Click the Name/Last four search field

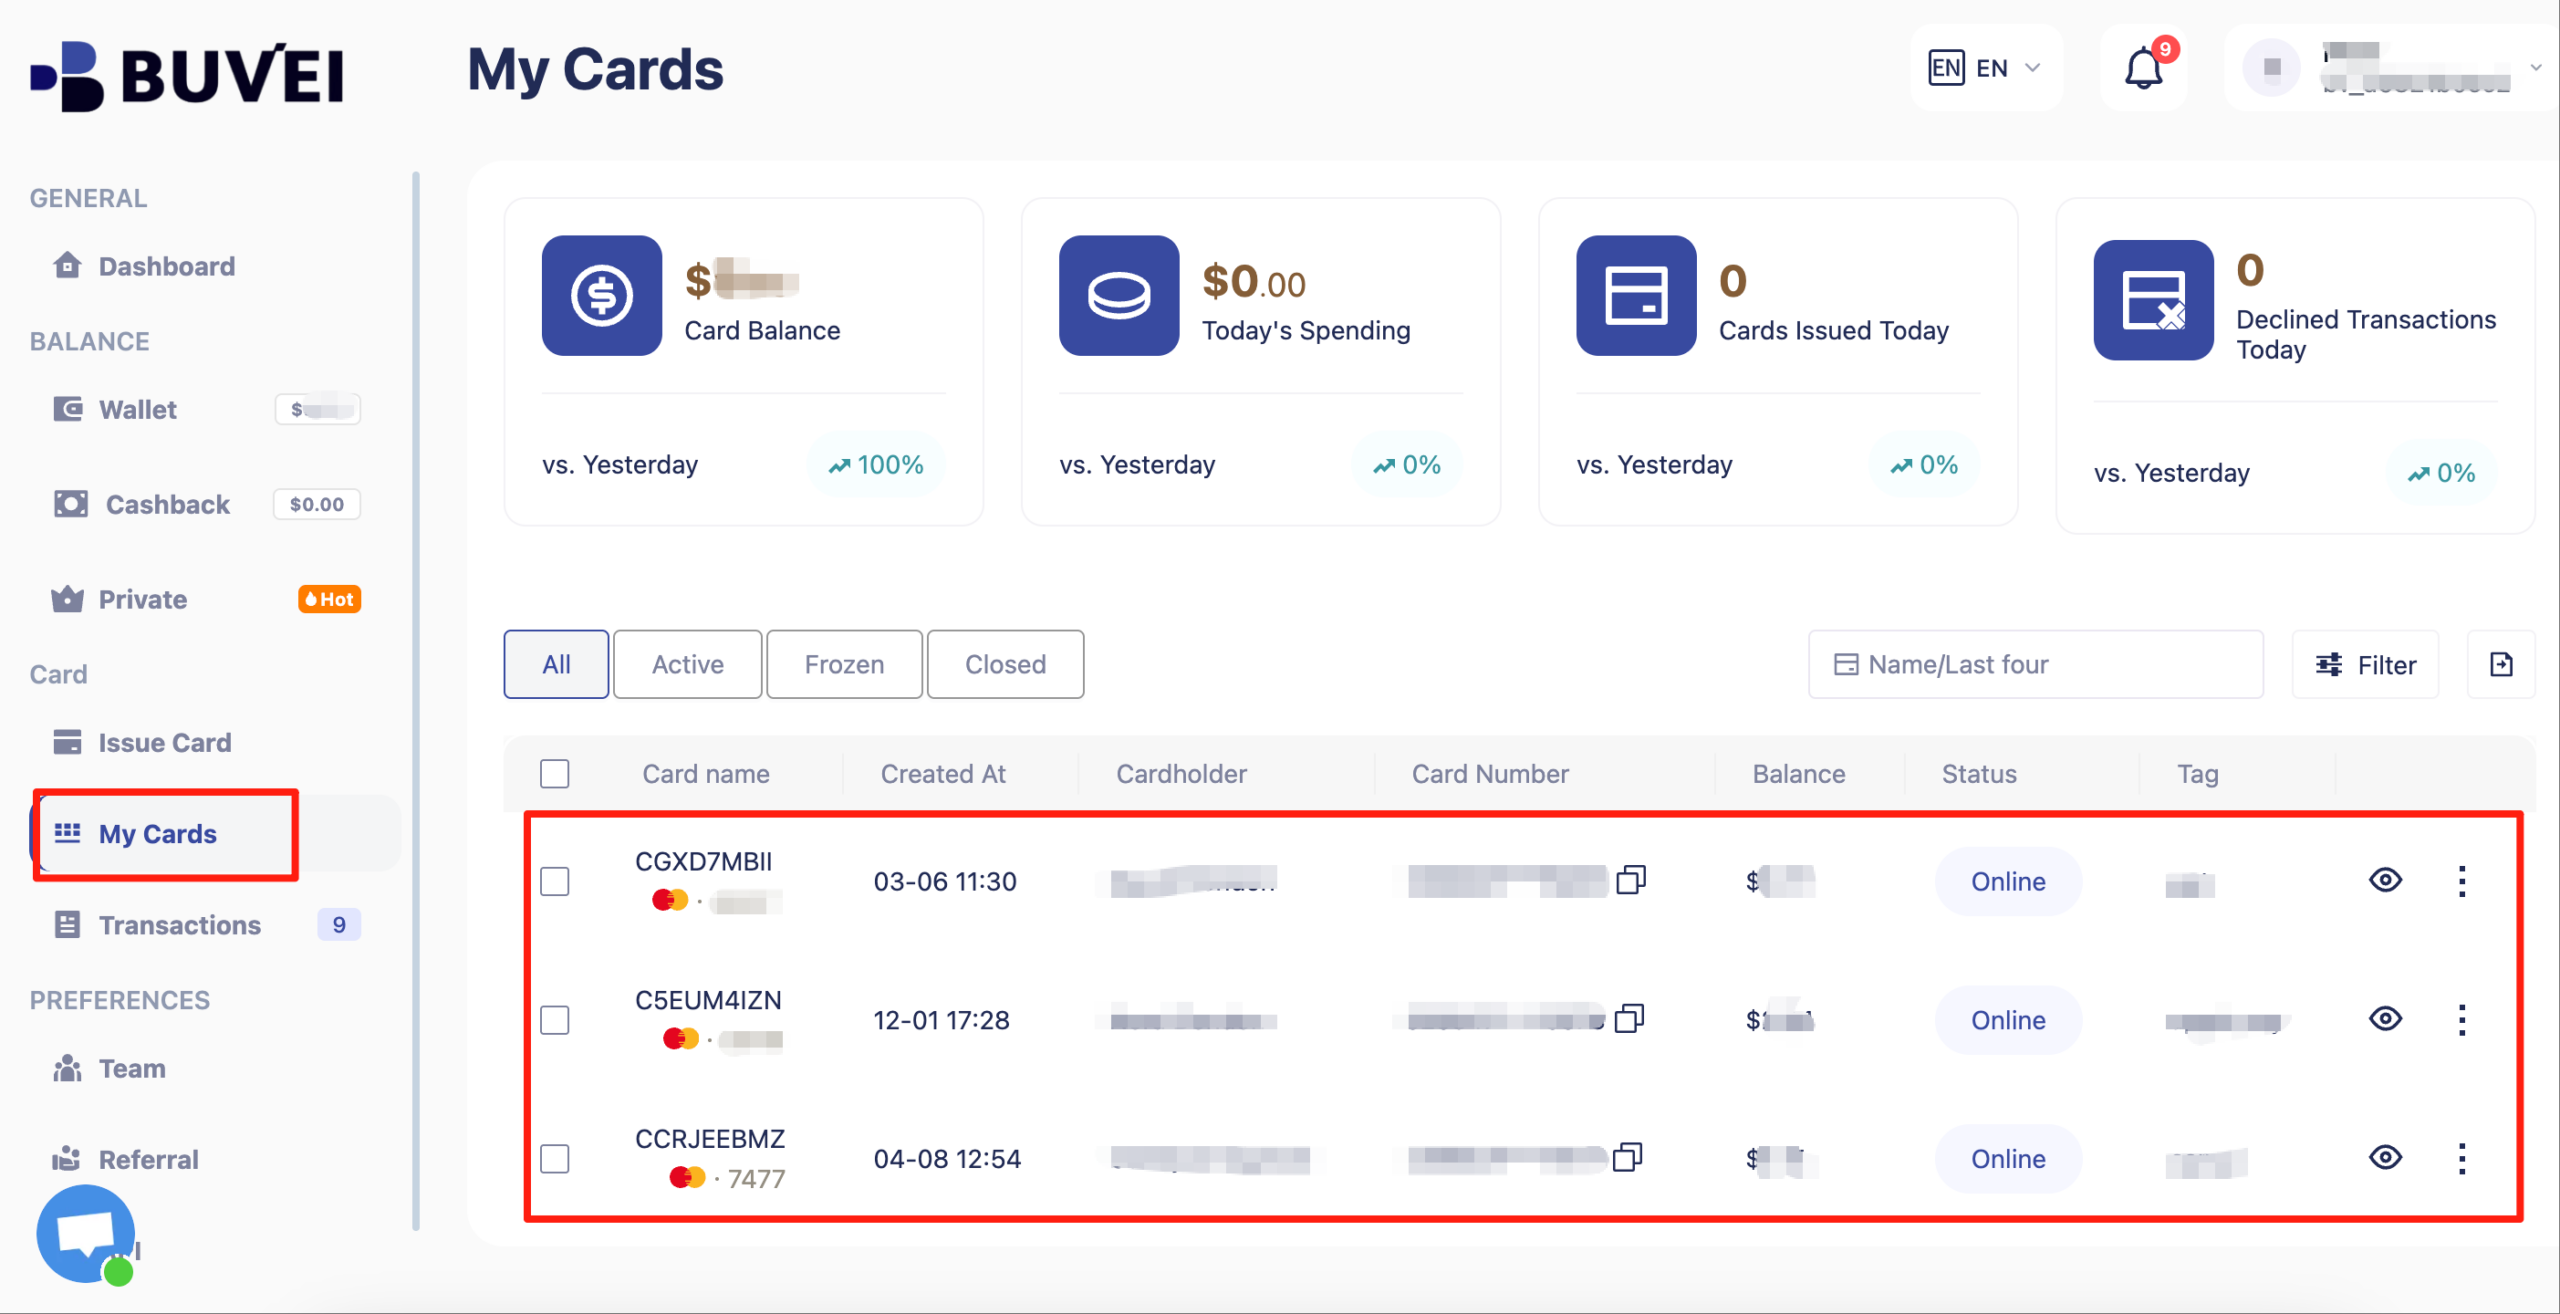click(2036, 664)
